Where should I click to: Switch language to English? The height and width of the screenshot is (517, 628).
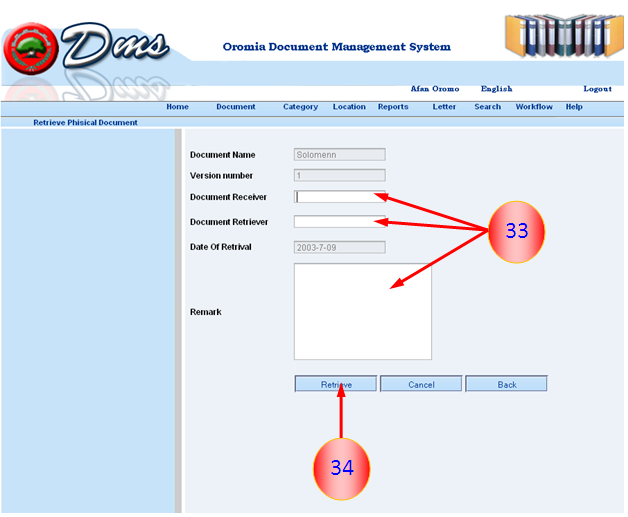(496, 89)
